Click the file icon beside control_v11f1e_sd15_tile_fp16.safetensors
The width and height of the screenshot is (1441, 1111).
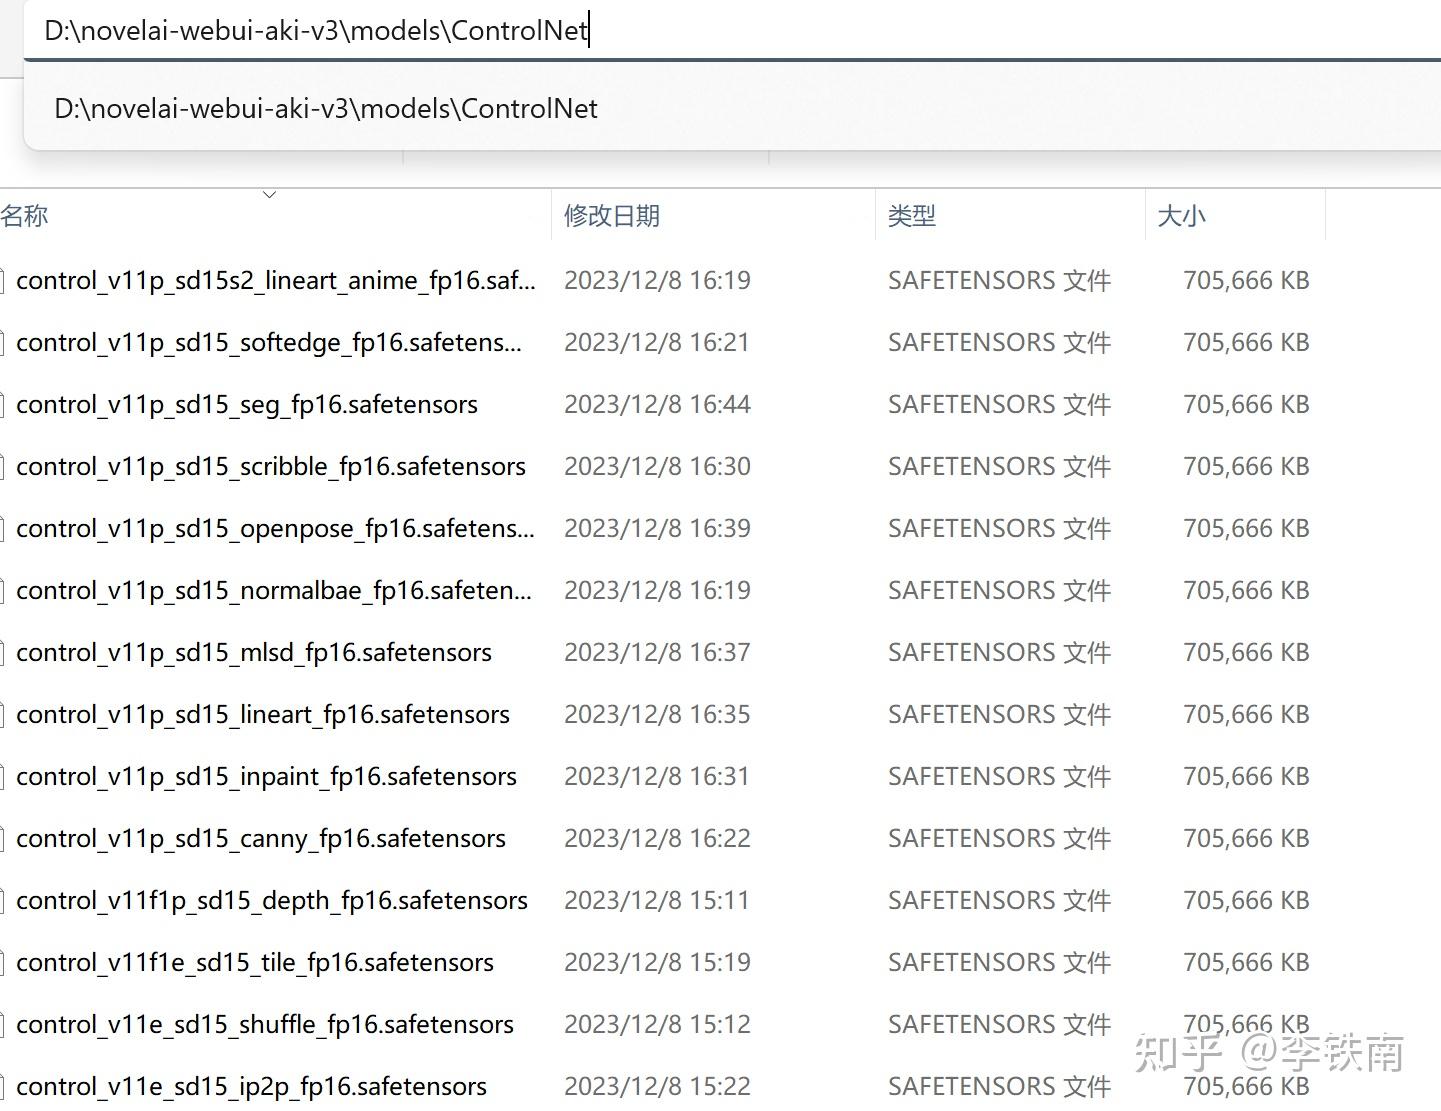[x=4, y=962]
